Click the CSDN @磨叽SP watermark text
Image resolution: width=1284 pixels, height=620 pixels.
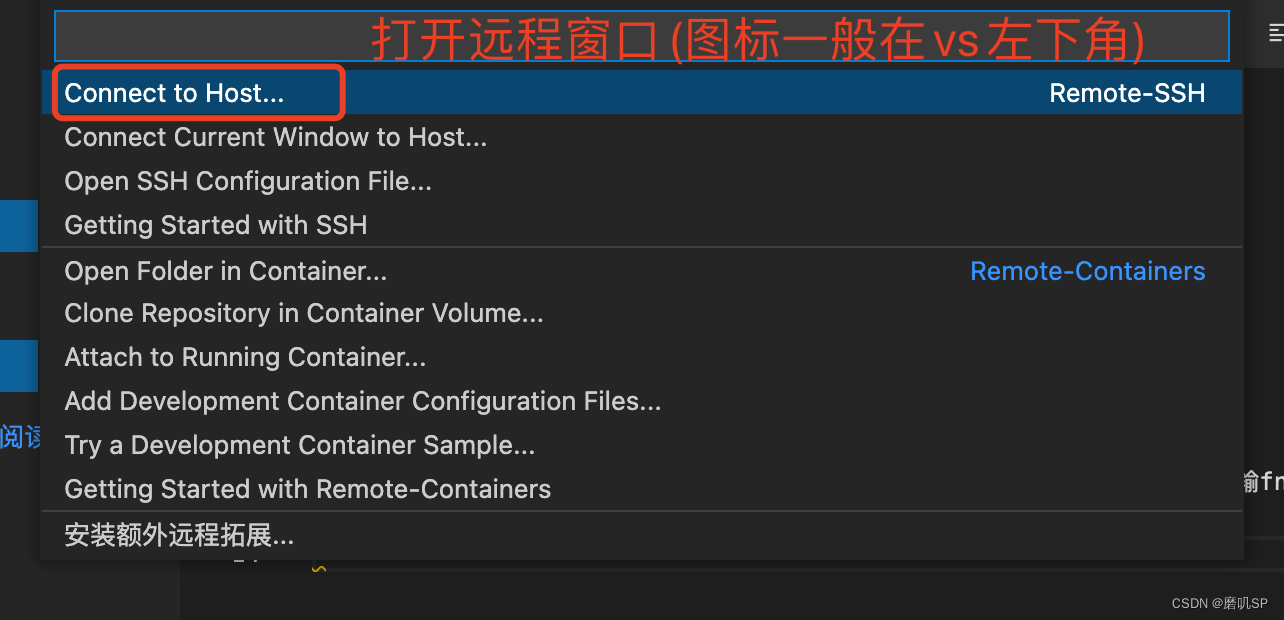[x=1222, y=603]
